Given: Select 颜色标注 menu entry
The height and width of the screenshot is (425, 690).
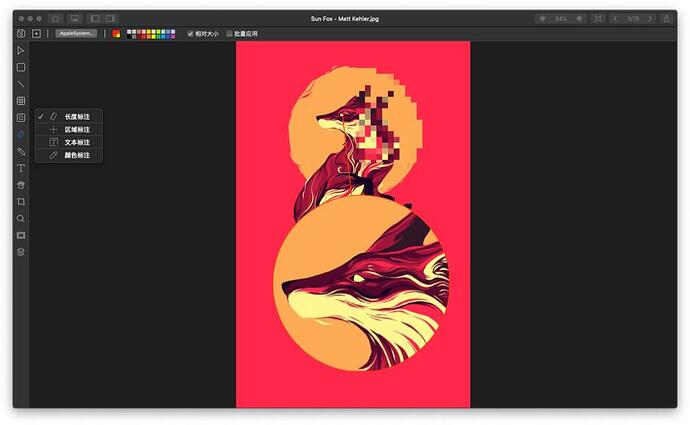Looking at the screenshot, I should coord(77,155).
